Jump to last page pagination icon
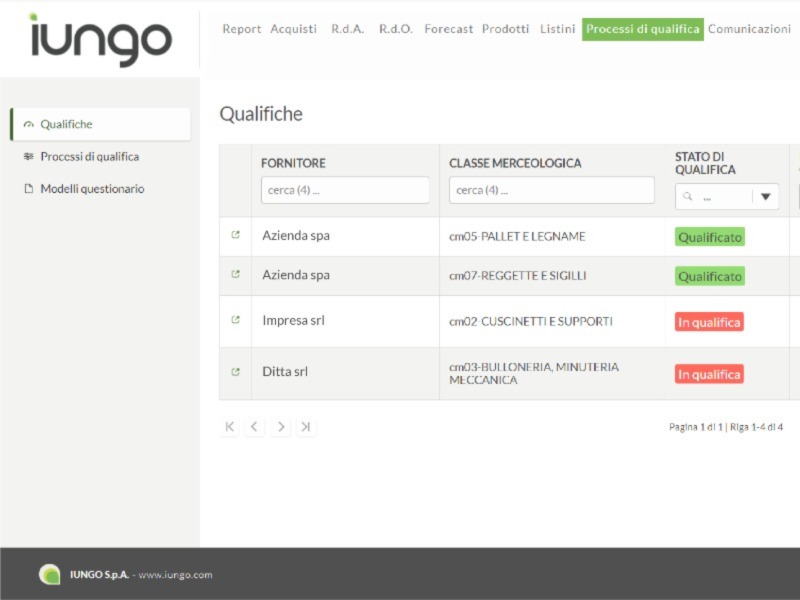This screenshot has height=600, width=800. tap(306, 427)
